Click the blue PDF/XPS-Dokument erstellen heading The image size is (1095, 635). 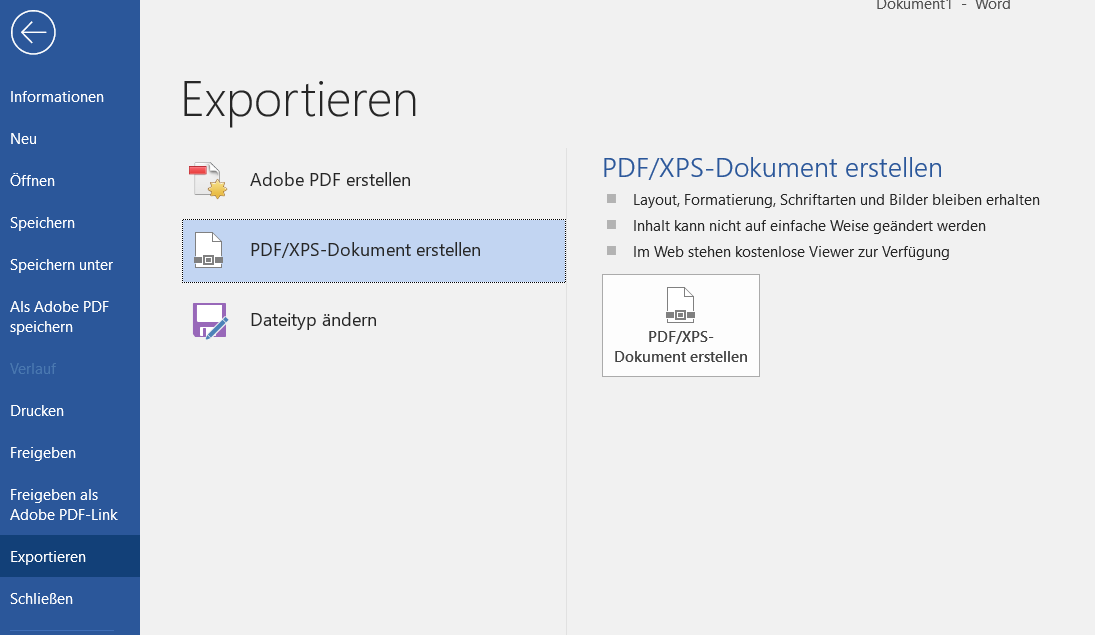click(x=772, y=168)
